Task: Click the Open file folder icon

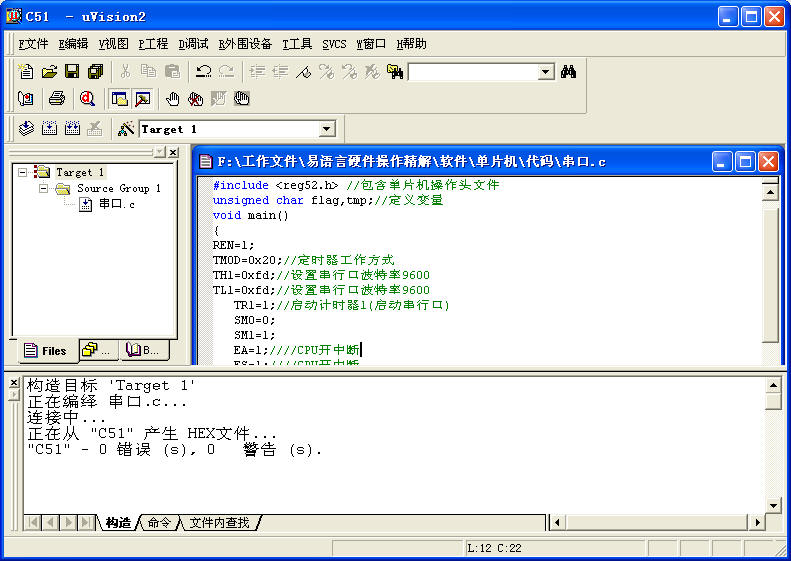Action: [x=49, y=72]
